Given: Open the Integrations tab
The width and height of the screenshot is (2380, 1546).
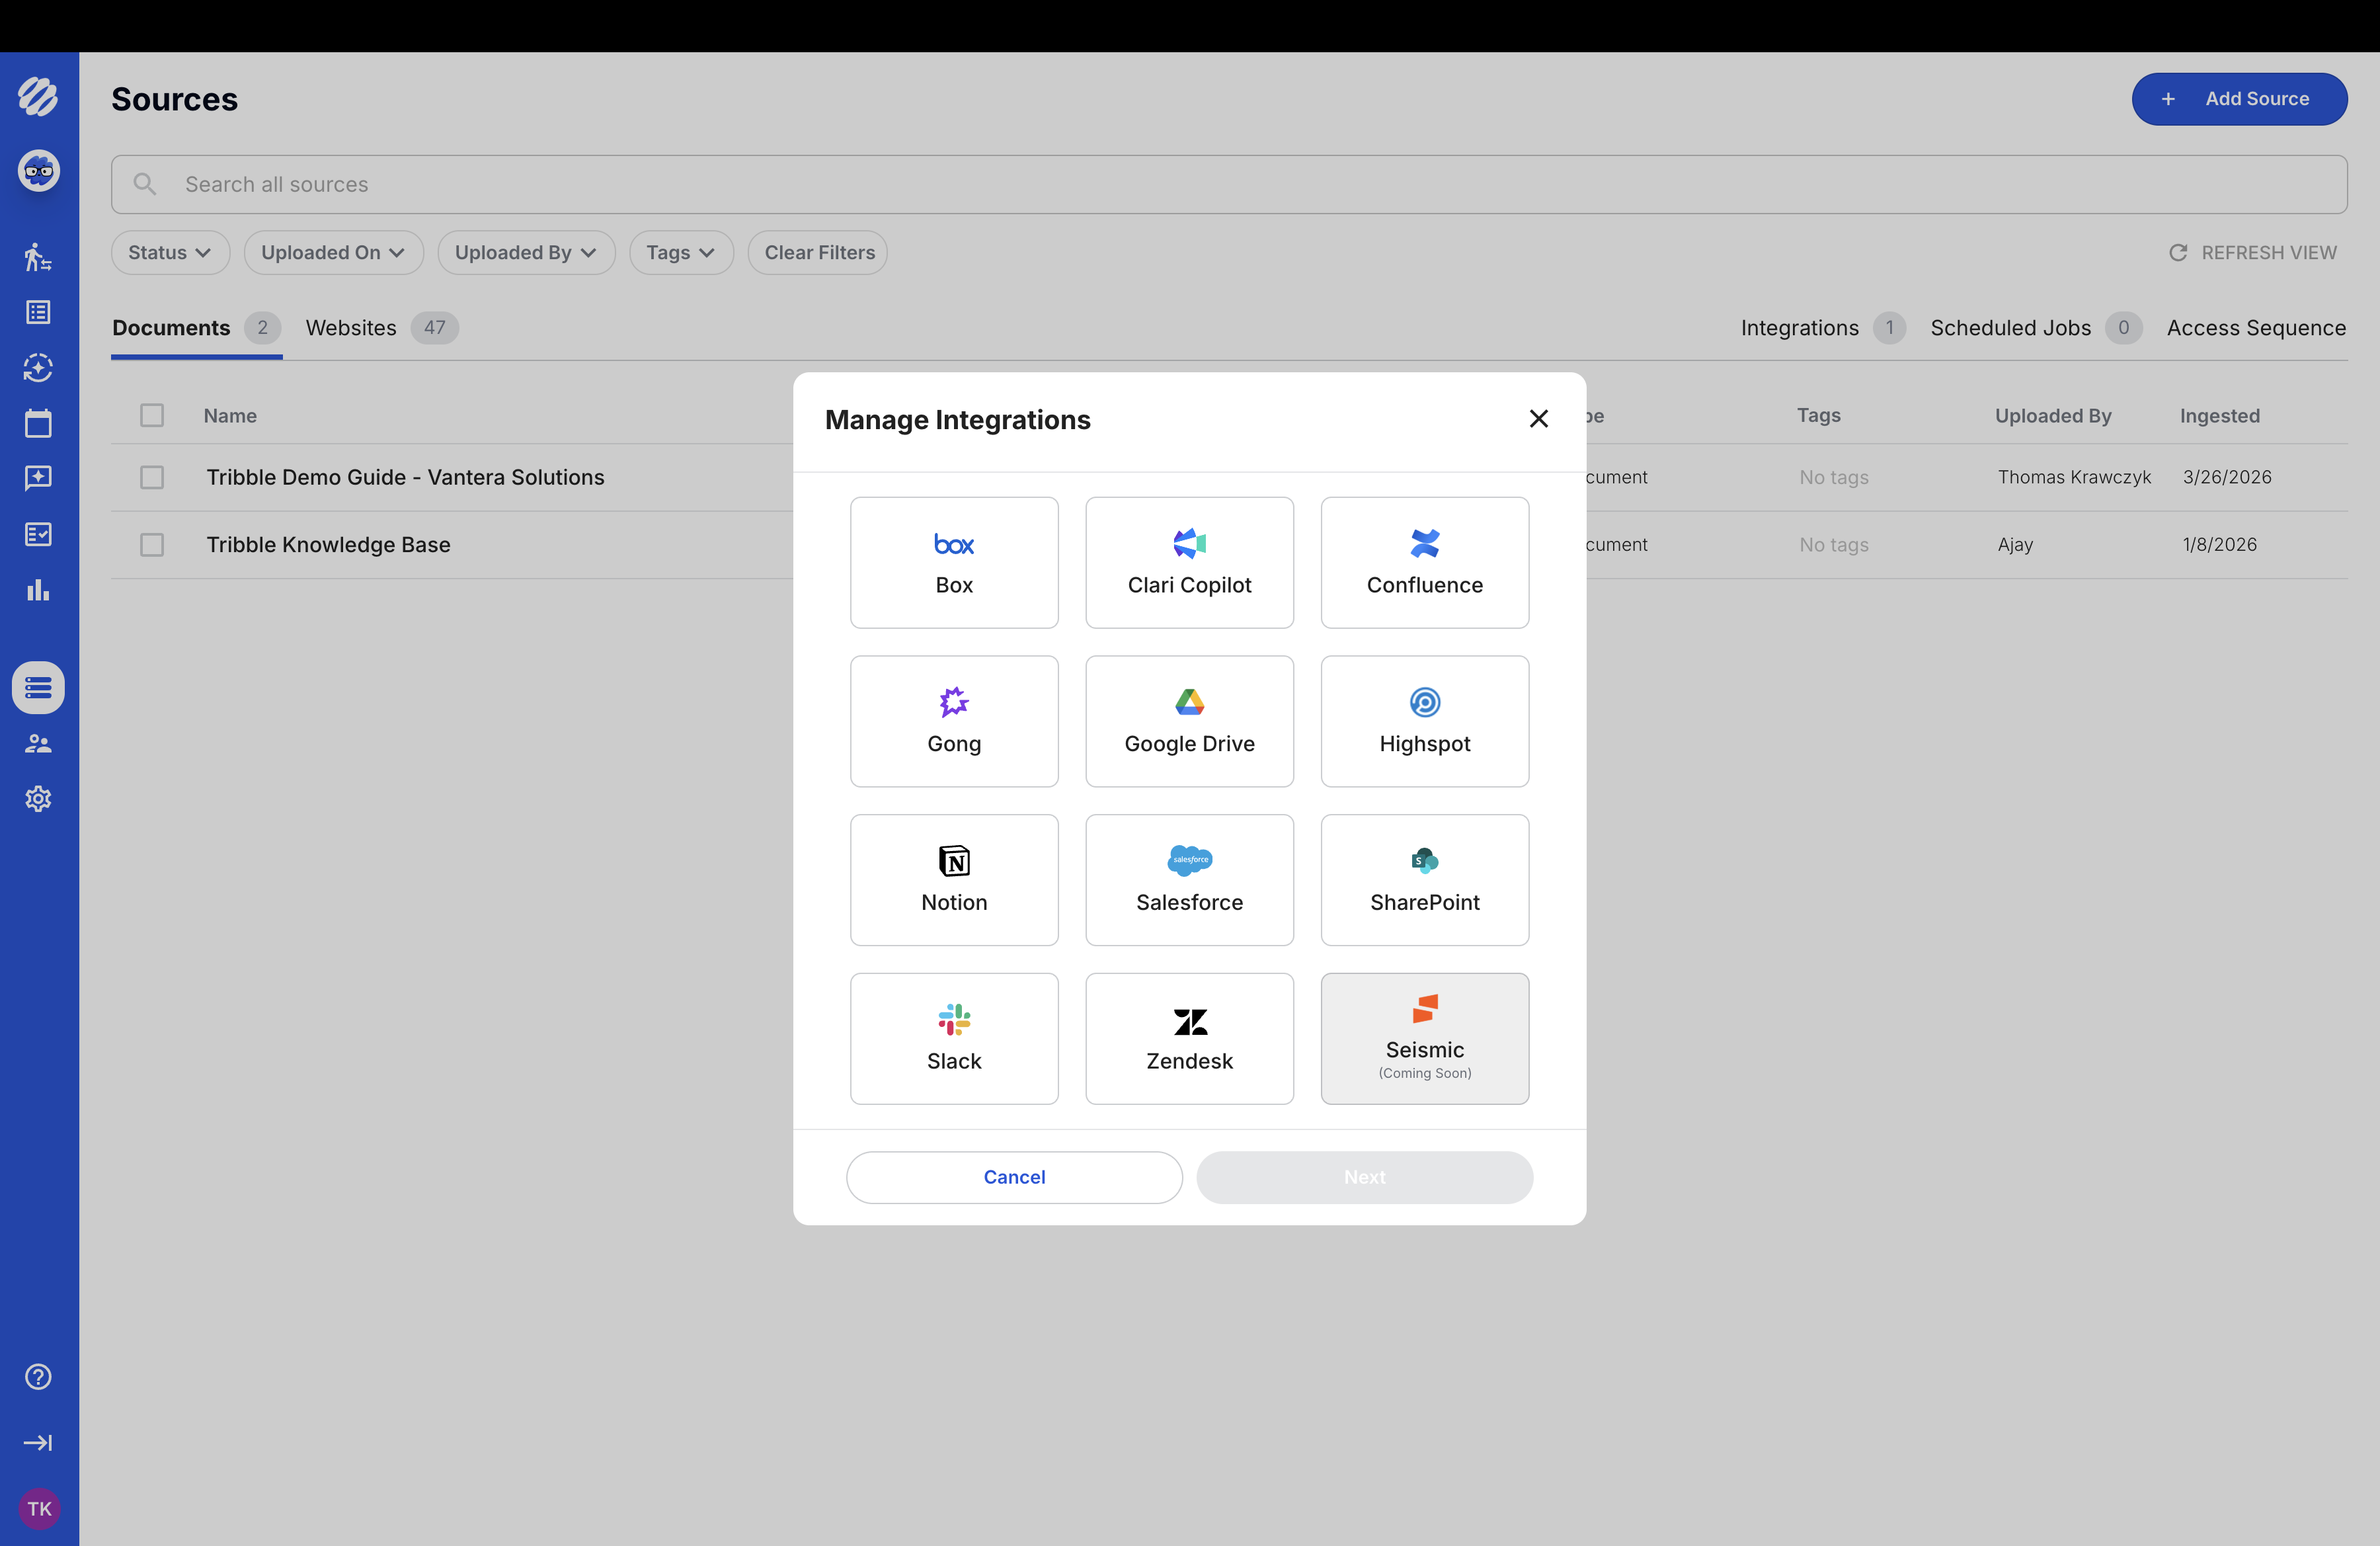Looking at the screenshot, I should pyautogui.click(x=1823, y=328).
